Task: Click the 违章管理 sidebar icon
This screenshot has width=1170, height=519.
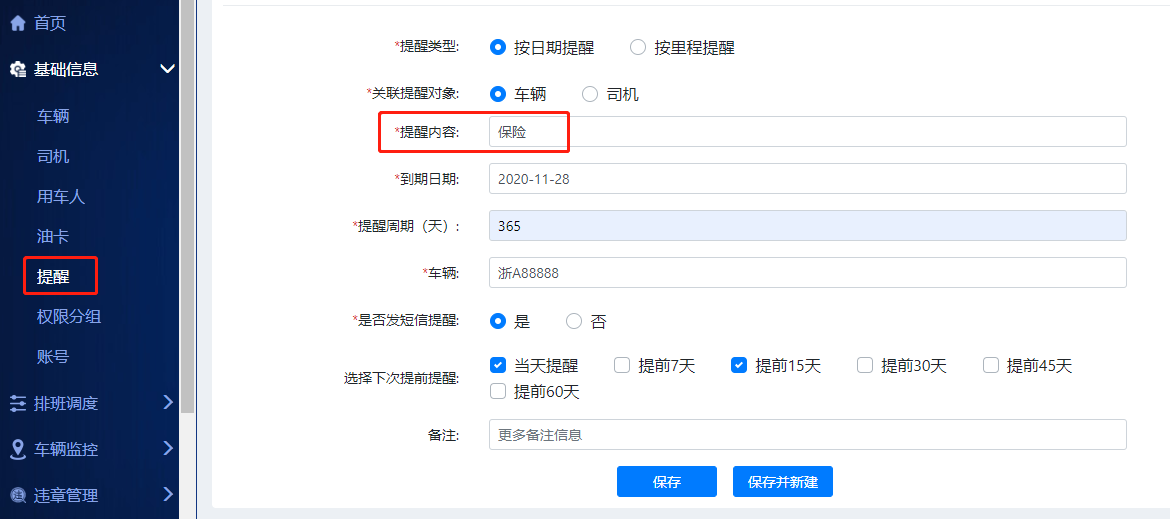Action: (x=18, y=495)
